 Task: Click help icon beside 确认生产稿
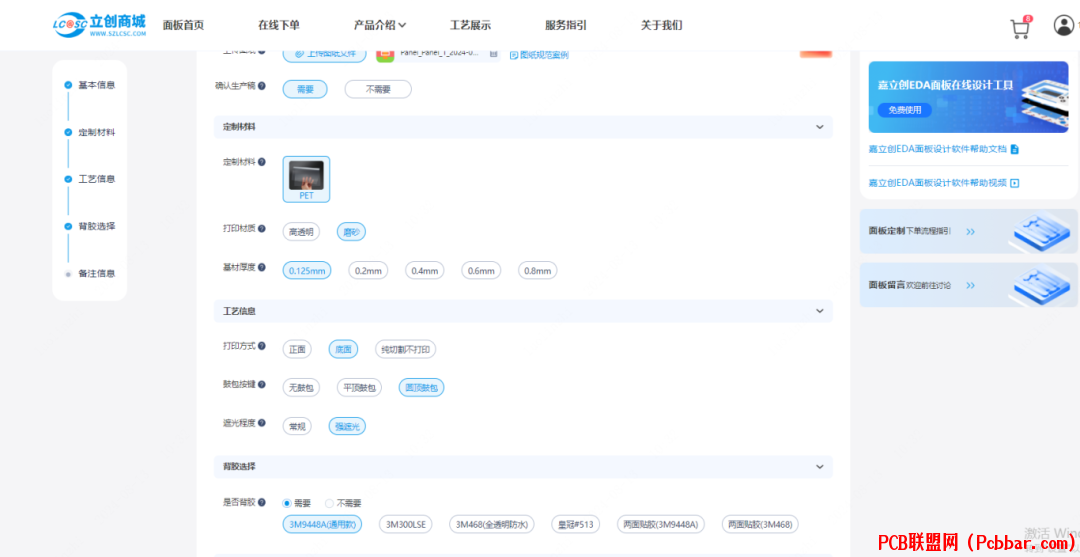click(x=262, y=86)
